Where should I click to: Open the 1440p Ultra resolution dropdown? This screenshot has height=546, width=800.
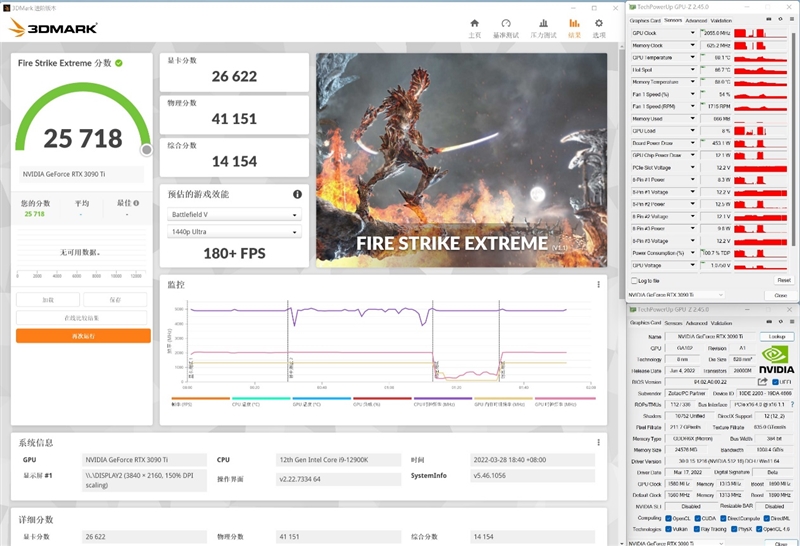(x=234, y=232)
